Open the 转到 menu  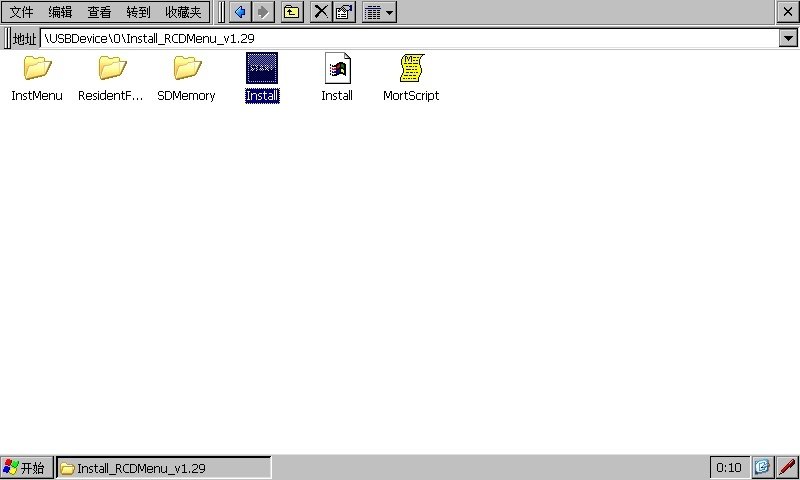click(x=138, y=12)
